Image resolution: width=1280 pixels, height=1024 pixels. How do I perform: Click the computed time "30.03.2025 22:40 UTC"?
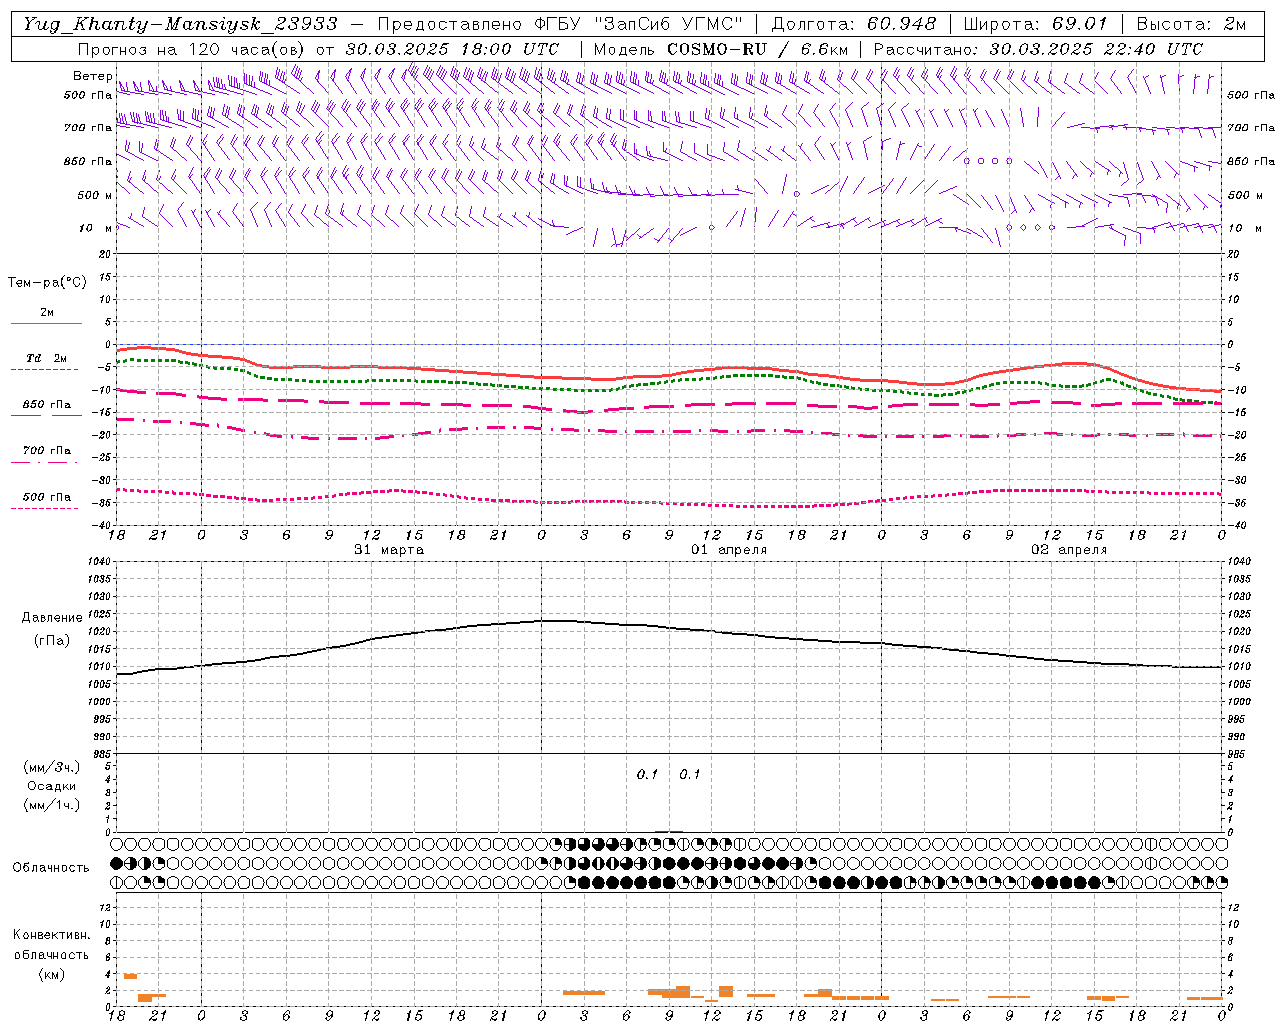tap(1096, 49)
